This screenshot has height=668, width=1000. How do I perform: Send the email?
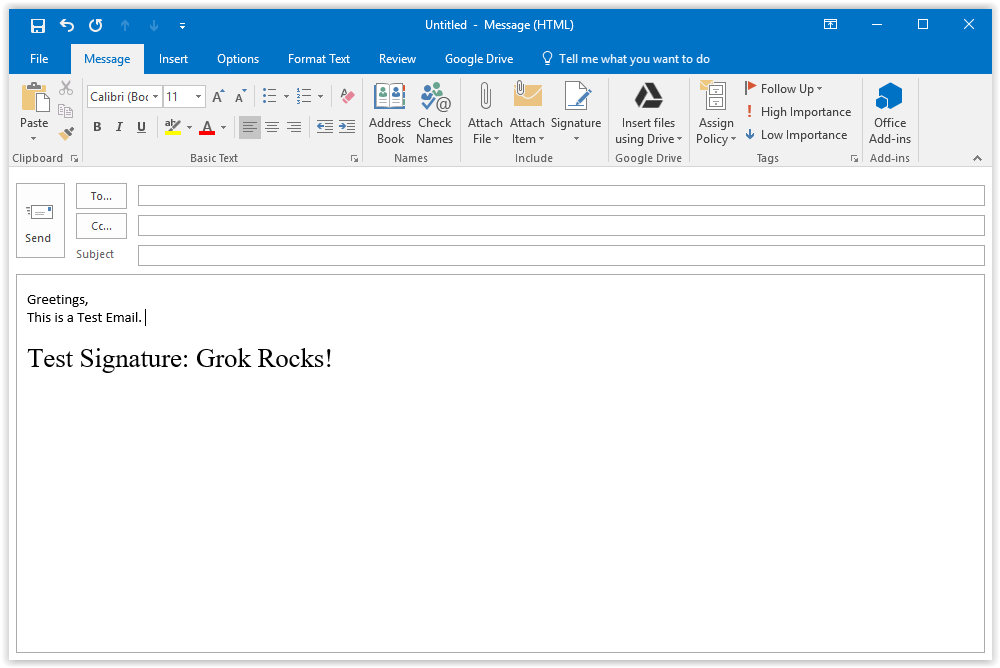pos(40,221)
